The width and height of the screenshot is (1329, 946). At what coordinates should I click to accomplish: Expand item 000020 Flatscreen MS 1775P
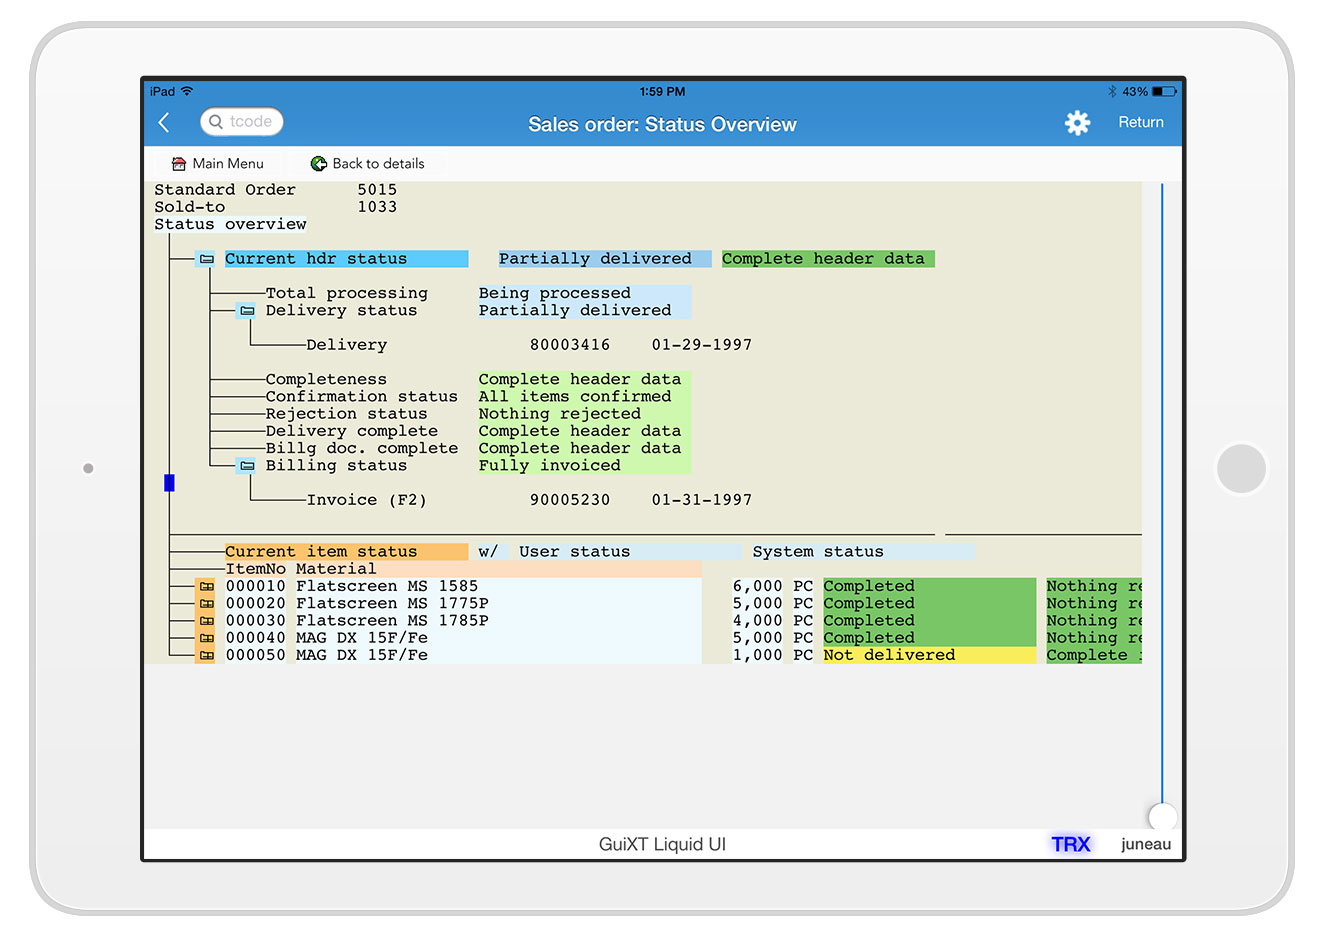206,604
